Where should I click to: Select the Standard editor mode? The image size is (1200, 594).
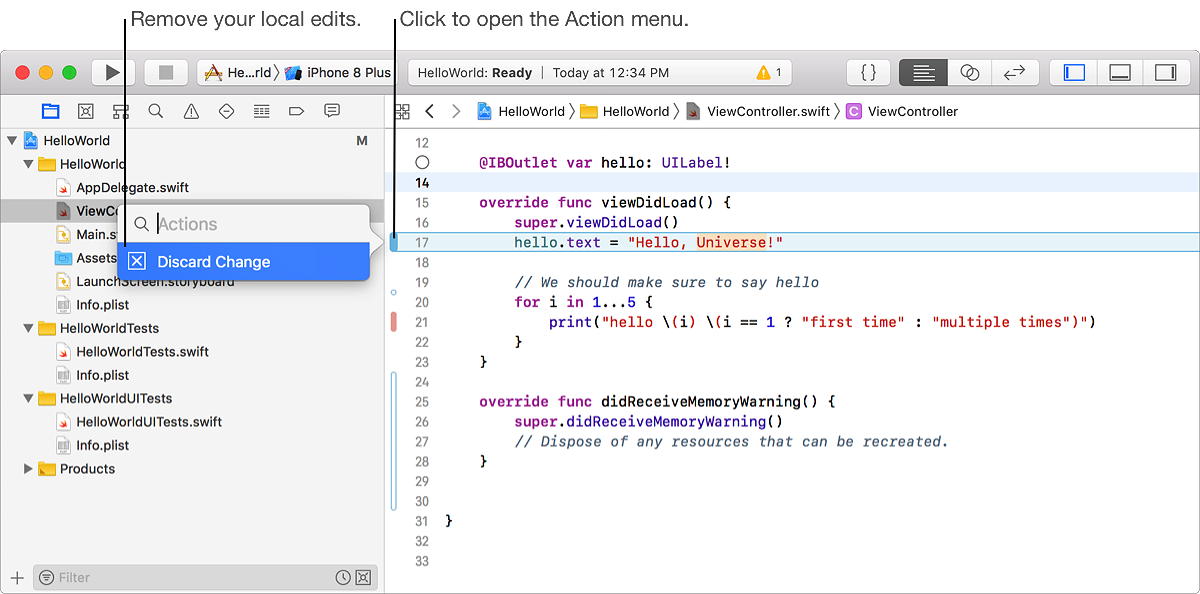(923, 73)
